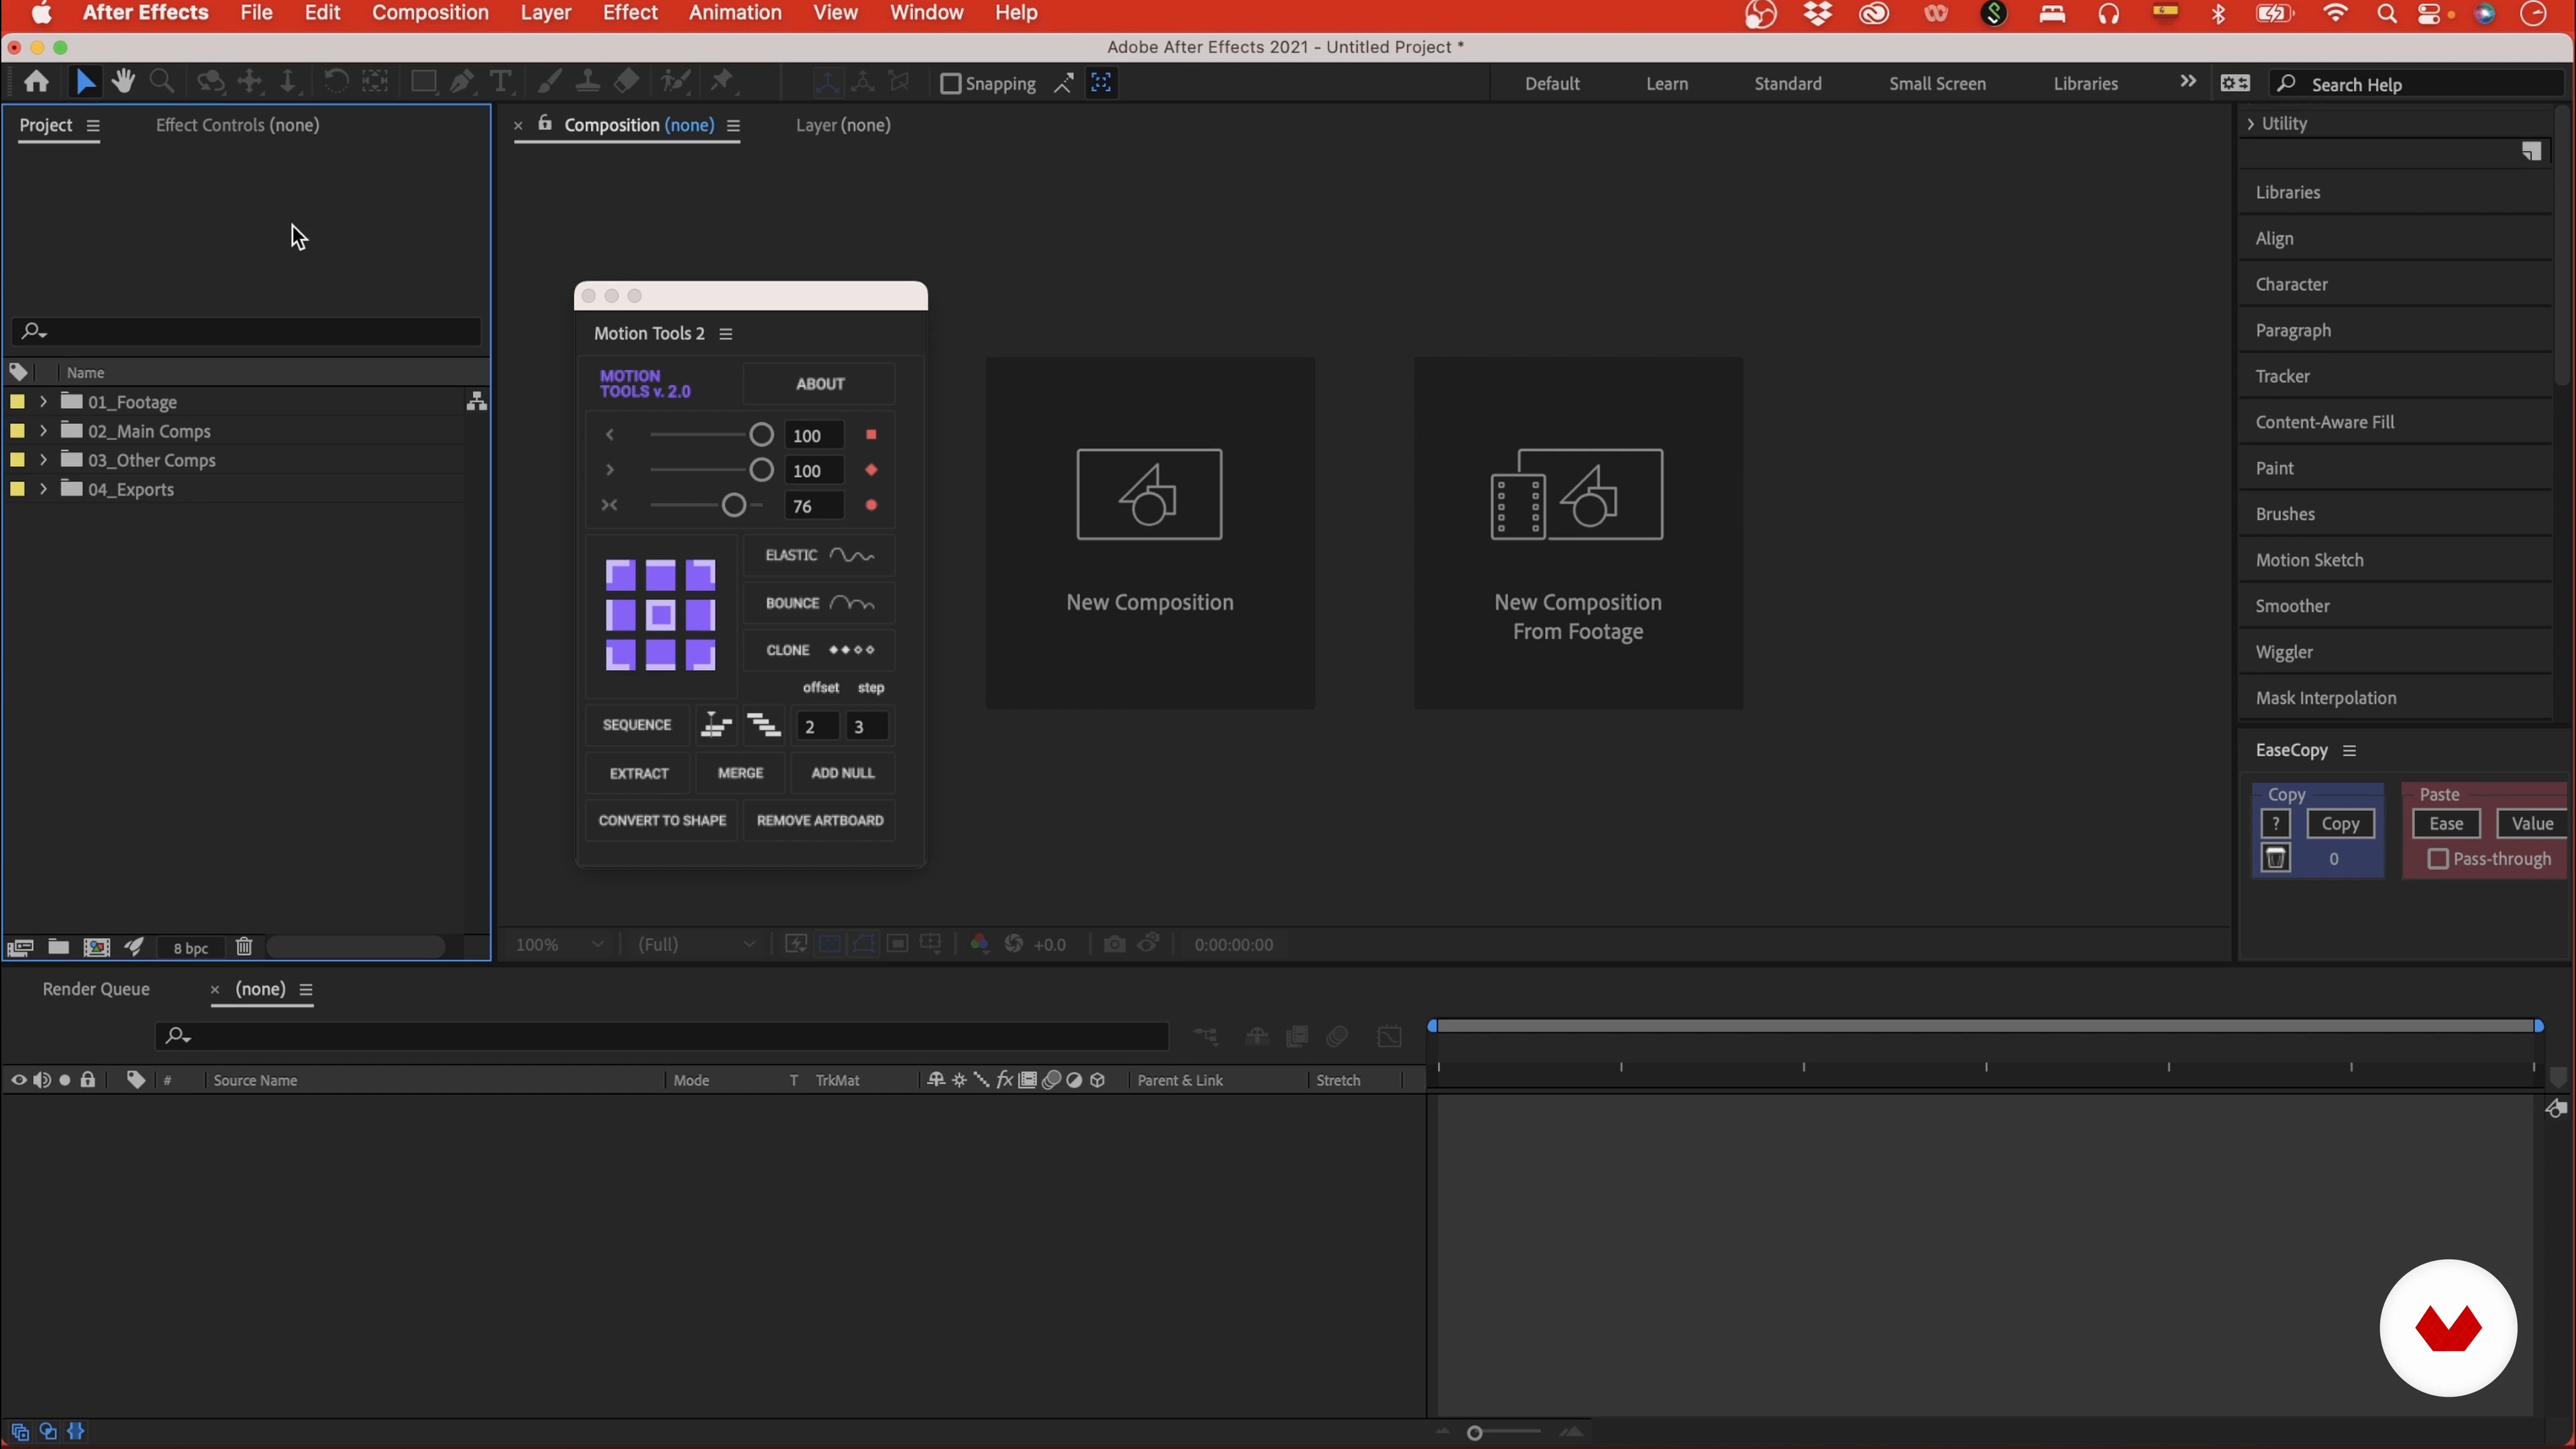Toggle the red circle ease-both keyframe button
This screenshot has height=1449, width=2576.
pyautogui.click(x=871, y=506)
